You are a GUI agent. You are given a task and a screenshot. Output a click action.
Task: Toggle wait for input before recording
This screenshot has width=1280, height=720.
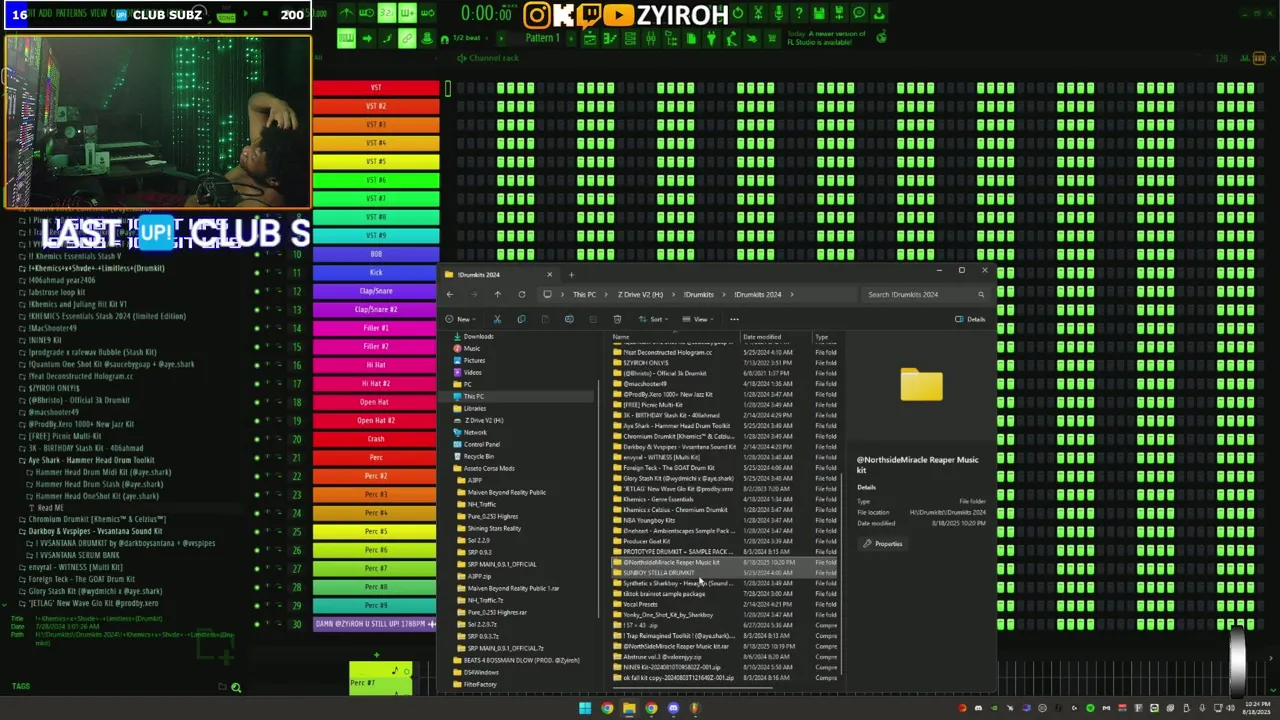point(366,13)
